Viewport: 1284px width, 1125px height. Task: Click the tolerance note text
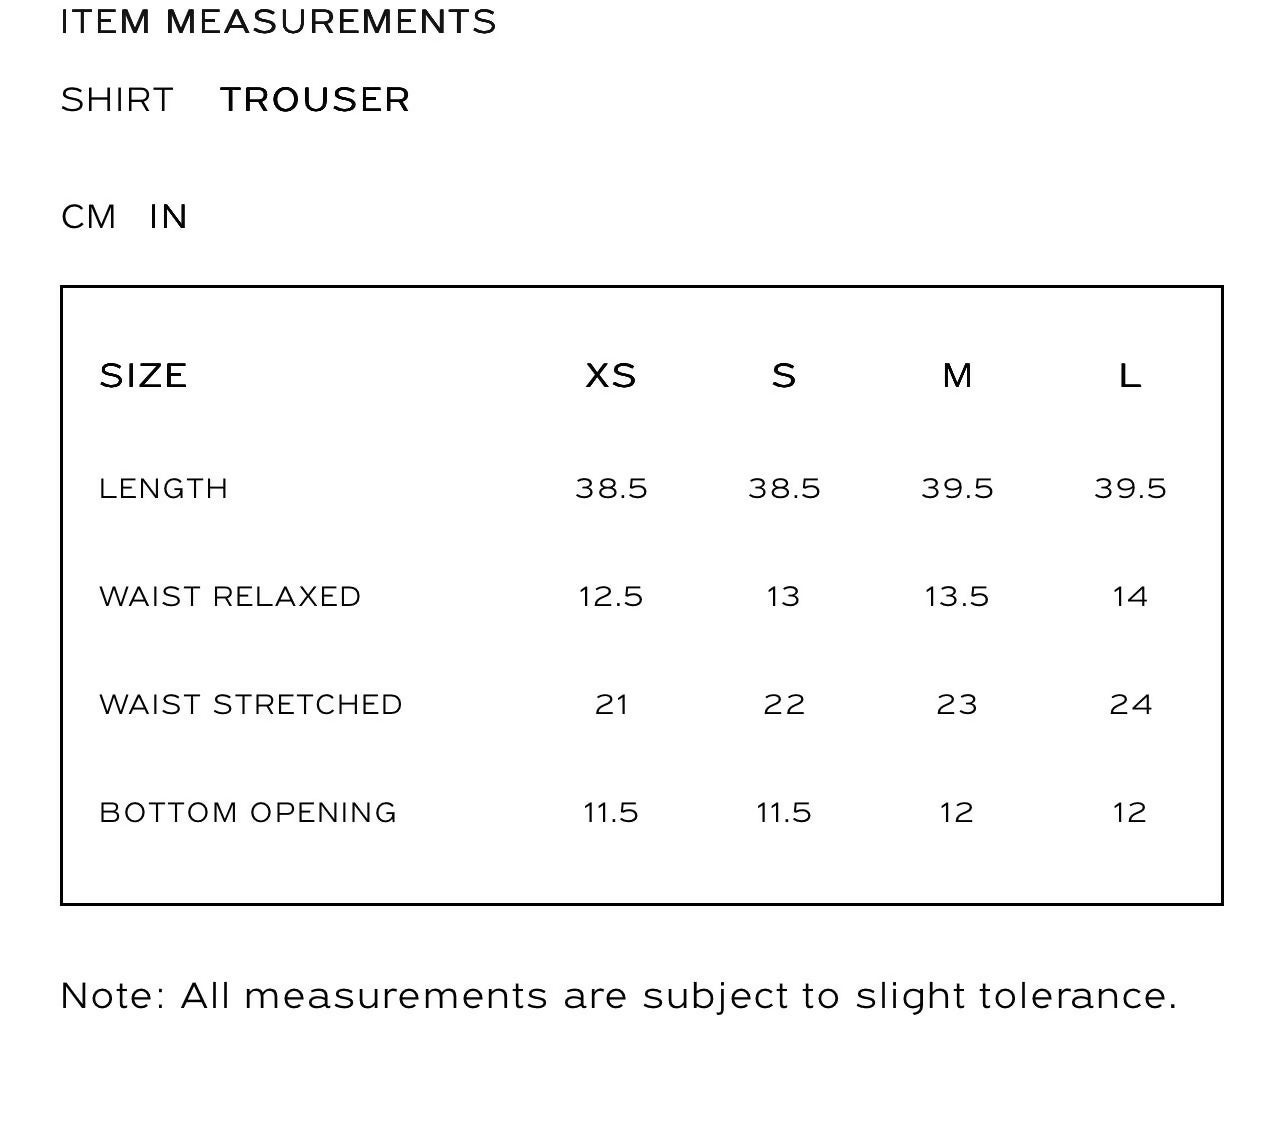pos(619,996)
